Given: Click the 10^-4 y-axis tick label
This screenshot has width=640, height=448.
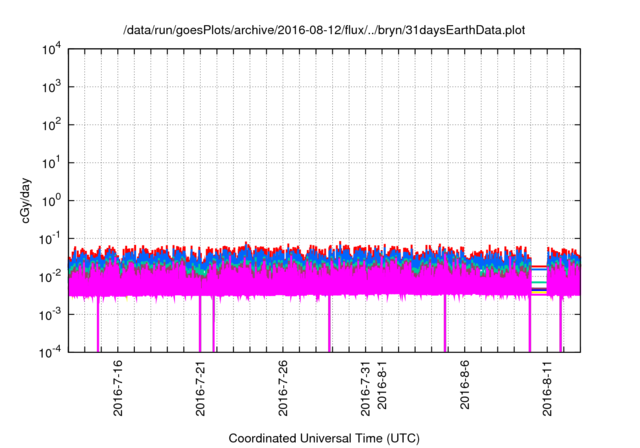Looking at the screenshot, I should click(50, 352).
